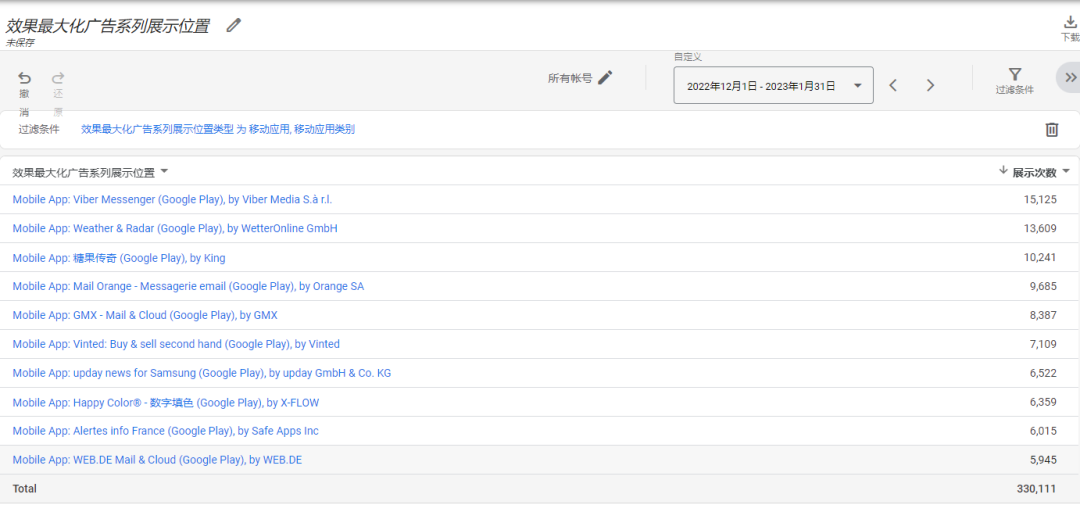
Task: Open 糖果传奇 by King placement link
Action: click(x=118, y=258)
